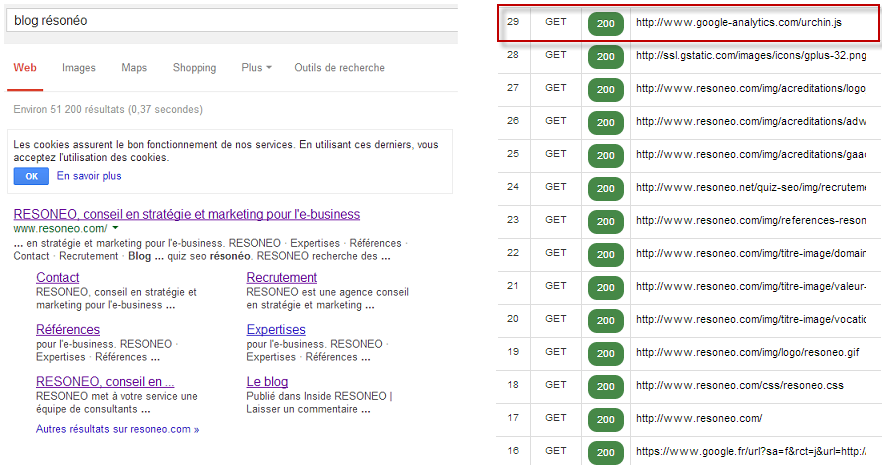Select the Web search tab
The height and width of the screenshot is (471, 882).
[x=25, y=68]
